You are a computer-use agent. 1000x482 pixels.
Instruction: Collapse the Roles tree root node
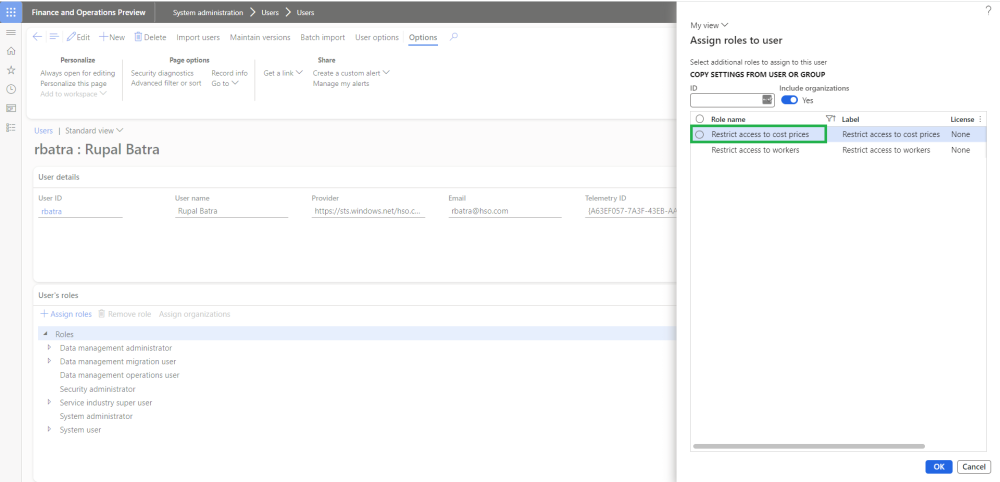(x=45, y=334)
